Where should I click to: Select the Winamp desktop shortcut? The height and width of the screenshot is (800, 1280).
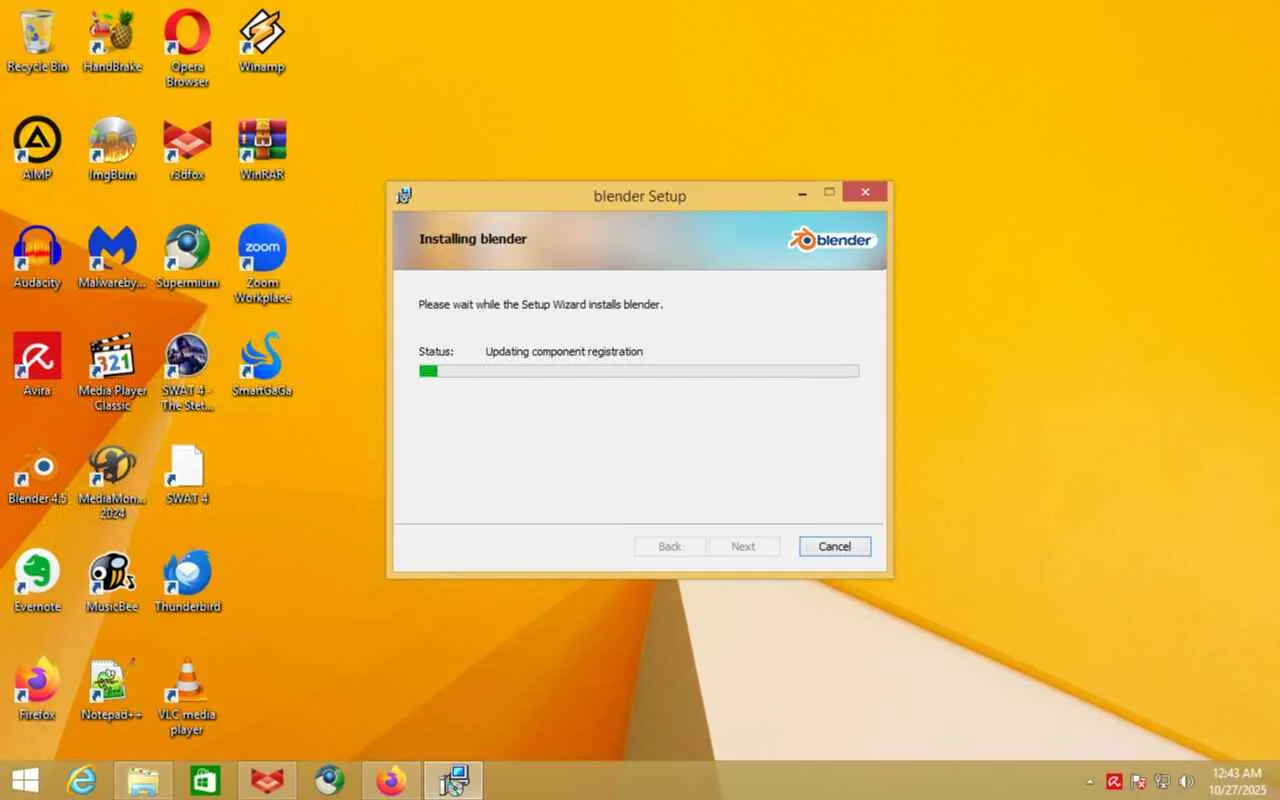(x=262, y=41)
